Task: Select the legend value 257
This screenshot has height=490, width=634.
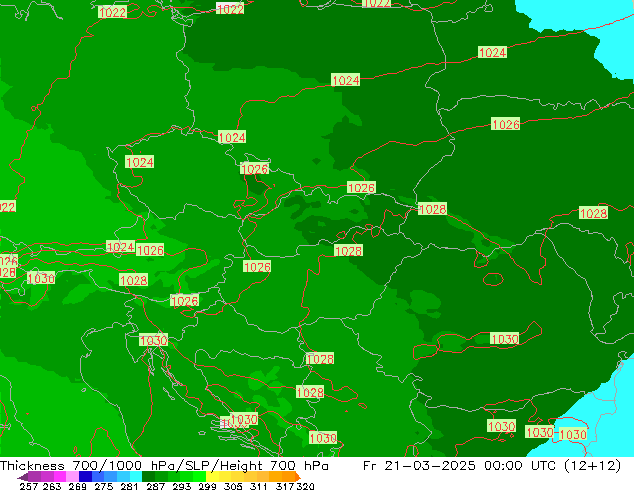Action: (x=28, y=486)
